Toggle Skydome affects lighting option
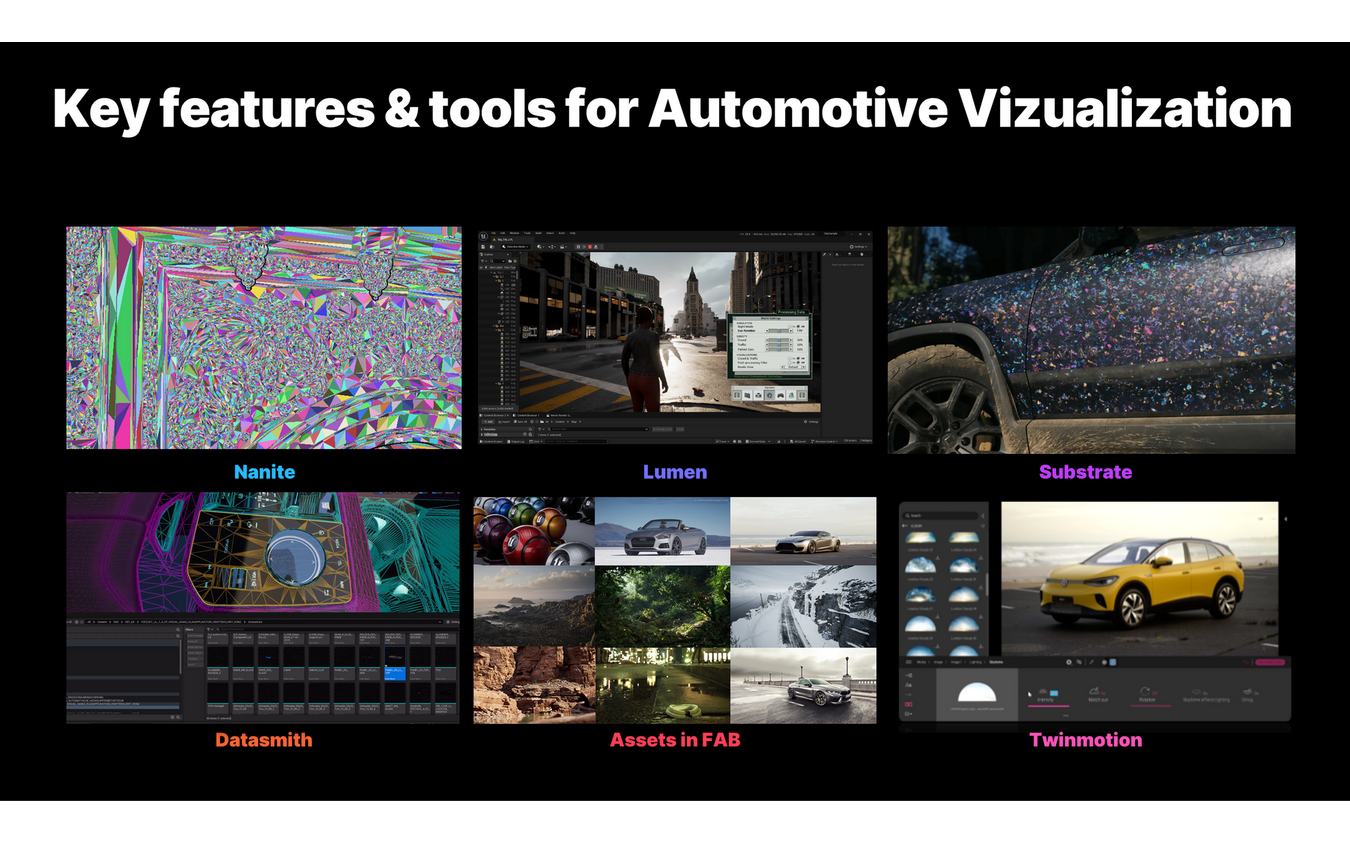 1197,692
